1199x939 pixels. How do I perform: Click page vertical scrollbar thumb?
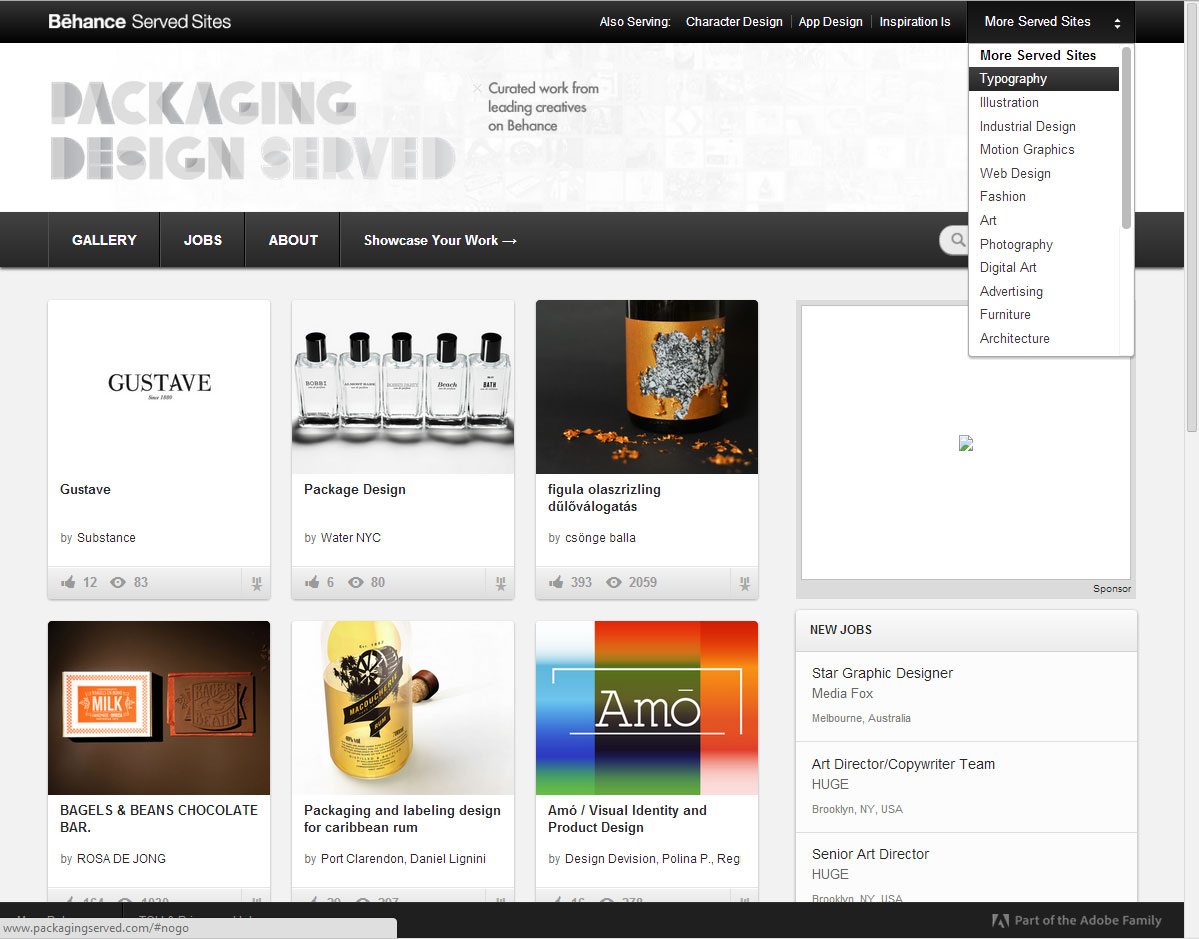1191,218
